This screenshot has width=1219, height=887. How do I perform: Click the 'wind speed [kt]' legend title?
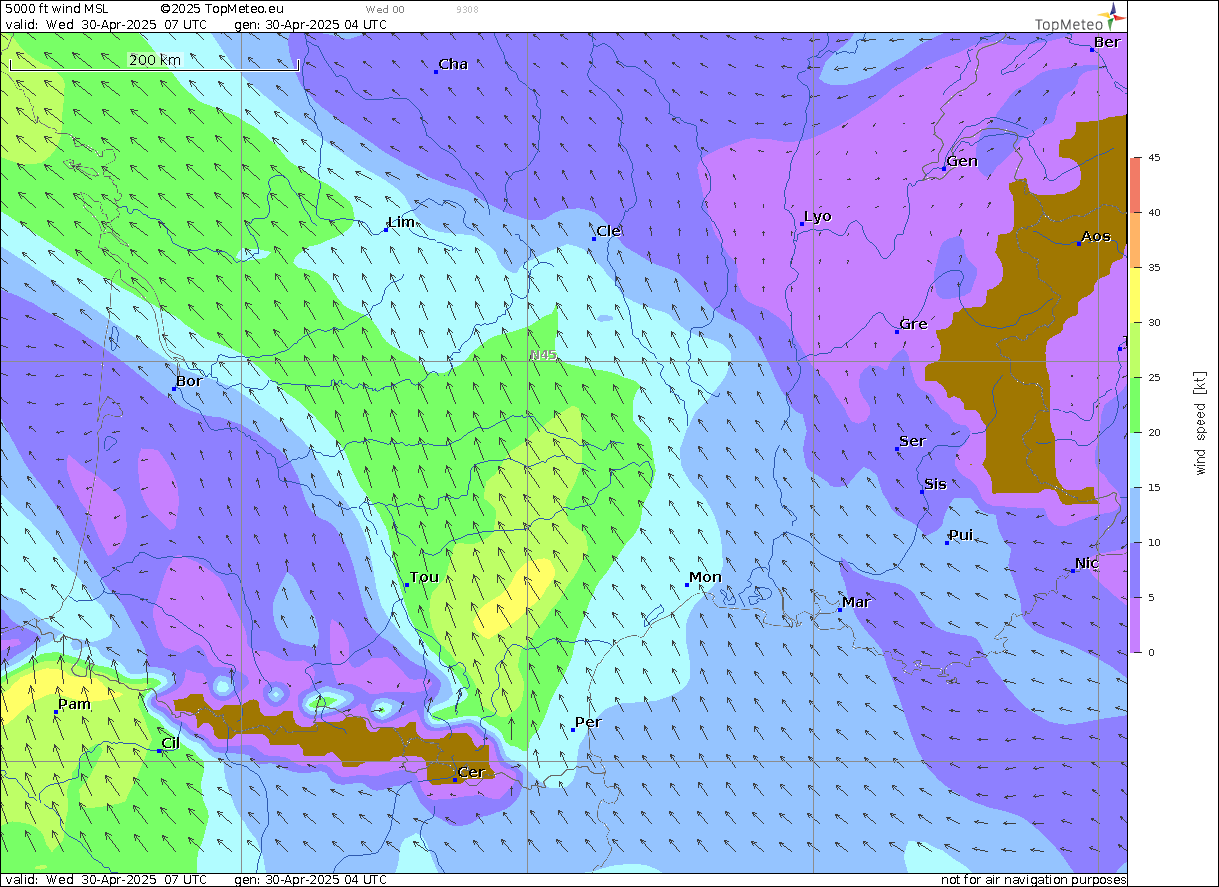point(1200,422)
